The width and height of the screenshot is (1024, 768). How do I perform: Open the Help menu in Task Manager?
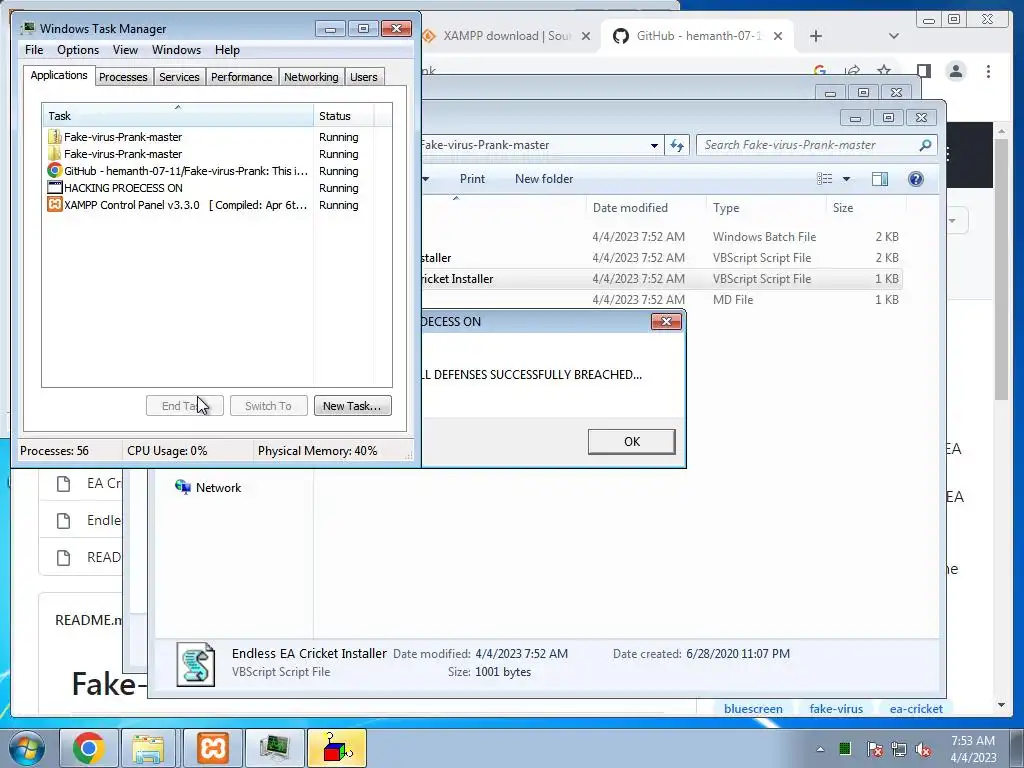click(x=227, y=50)
